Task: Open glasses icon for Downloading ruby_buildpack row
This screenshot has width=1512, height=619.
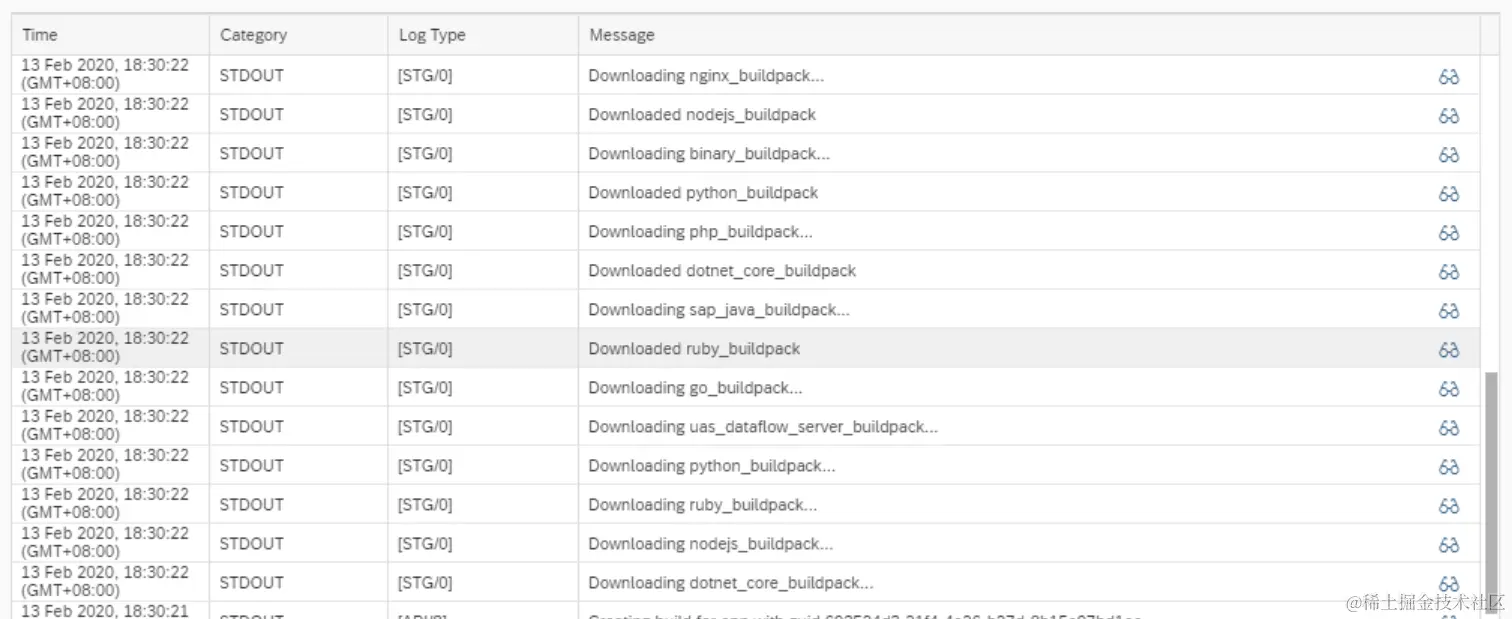Action: [x=1449, y=506]
